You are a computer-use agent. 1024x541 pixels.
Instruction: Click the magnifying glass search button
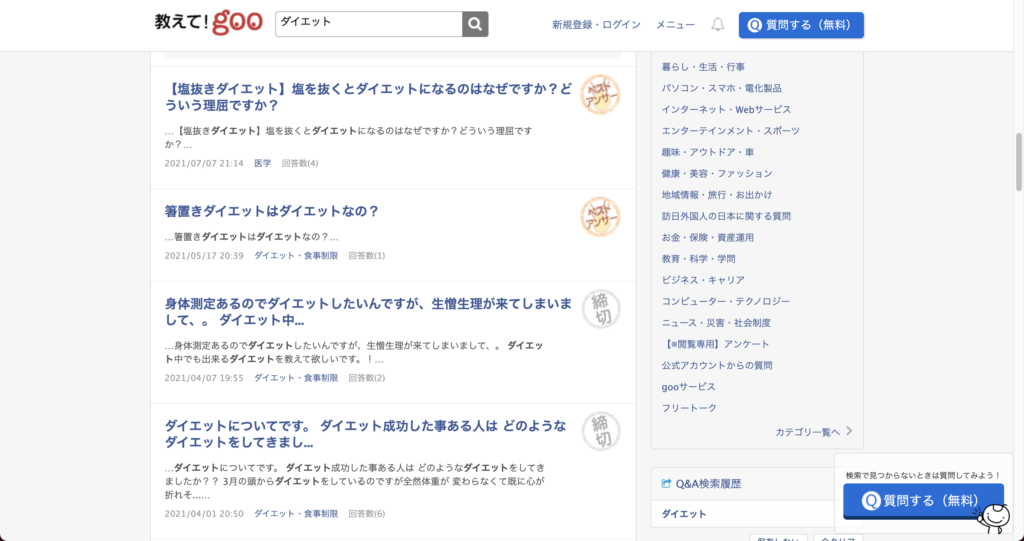[475, 24]
